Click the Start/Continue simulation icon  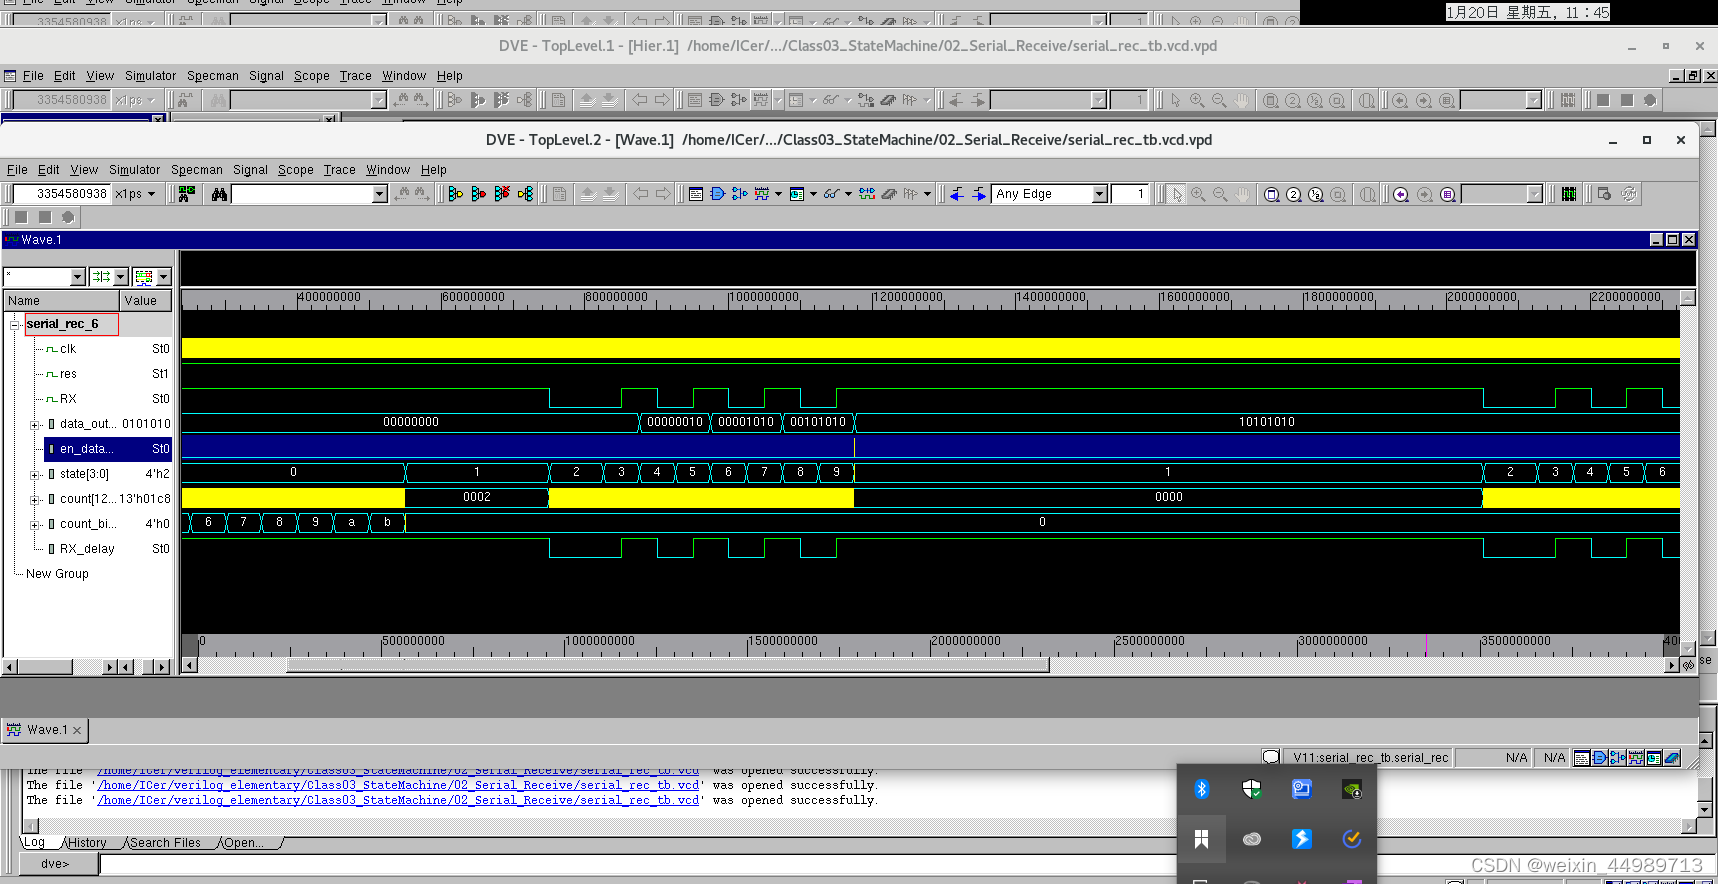456,194
